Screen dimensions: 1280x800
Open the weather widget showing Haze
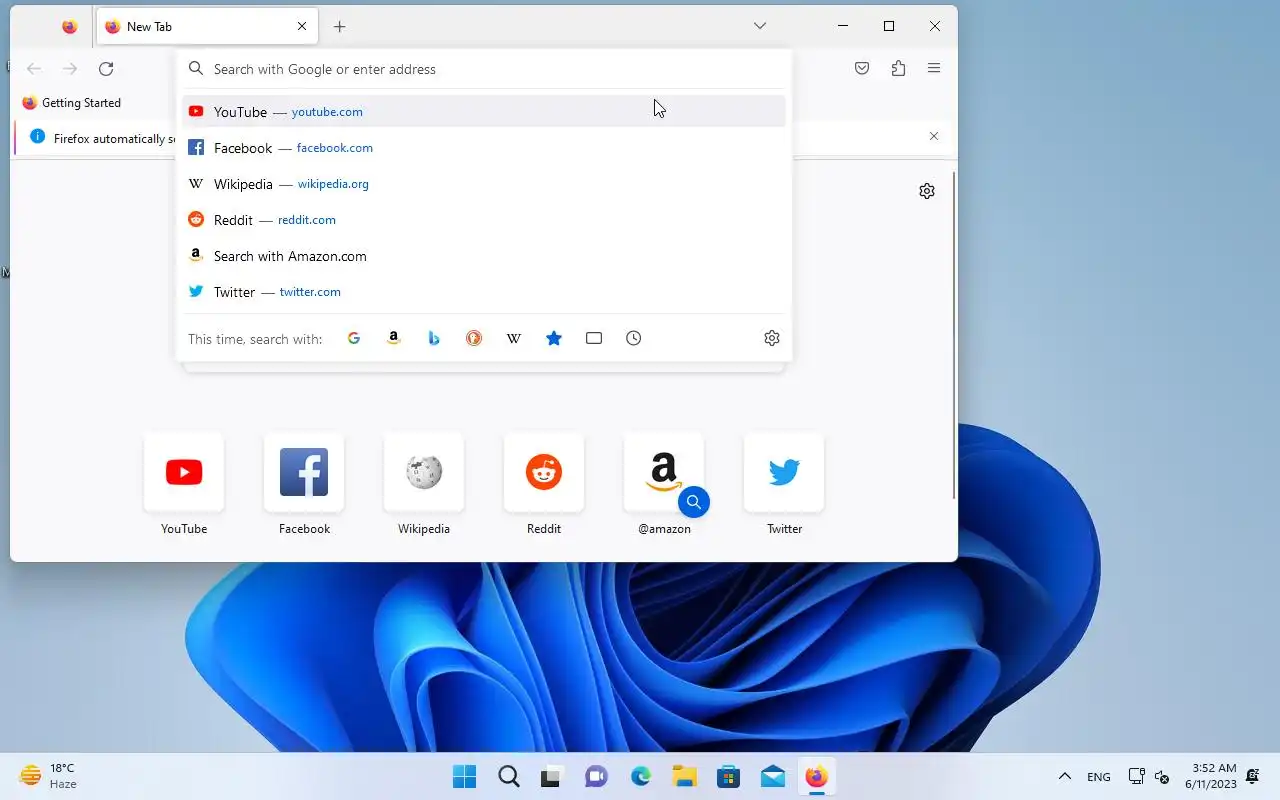pos(50,776)
